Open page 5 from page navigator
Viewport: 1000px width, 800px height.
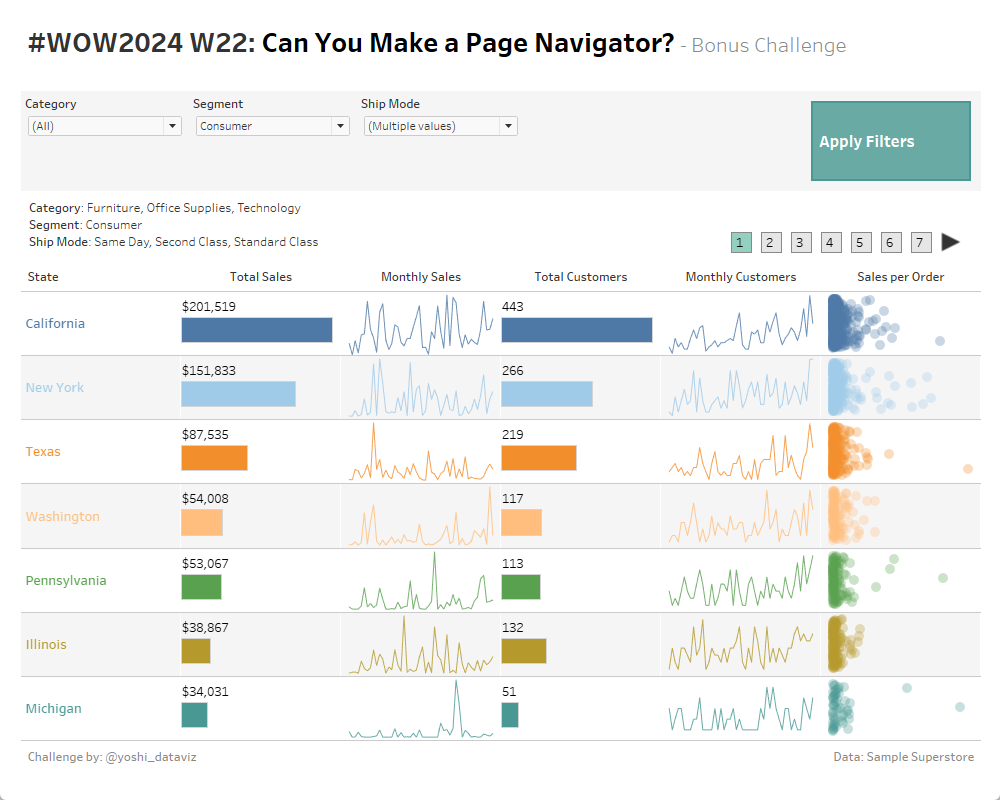pos(861,242)
